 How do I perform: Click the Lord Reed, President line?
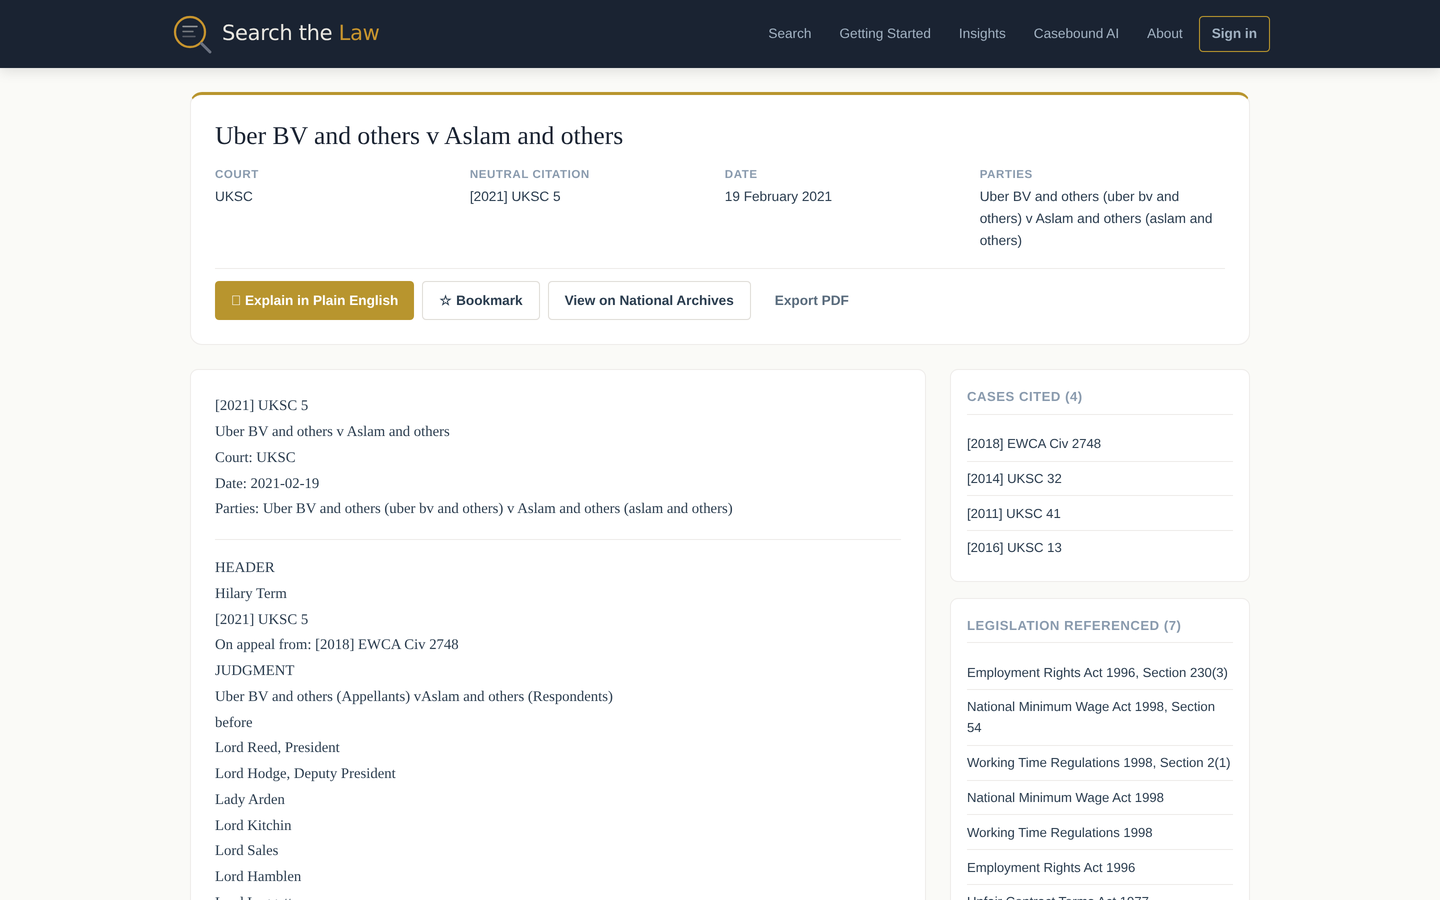(x=277, y=748)
